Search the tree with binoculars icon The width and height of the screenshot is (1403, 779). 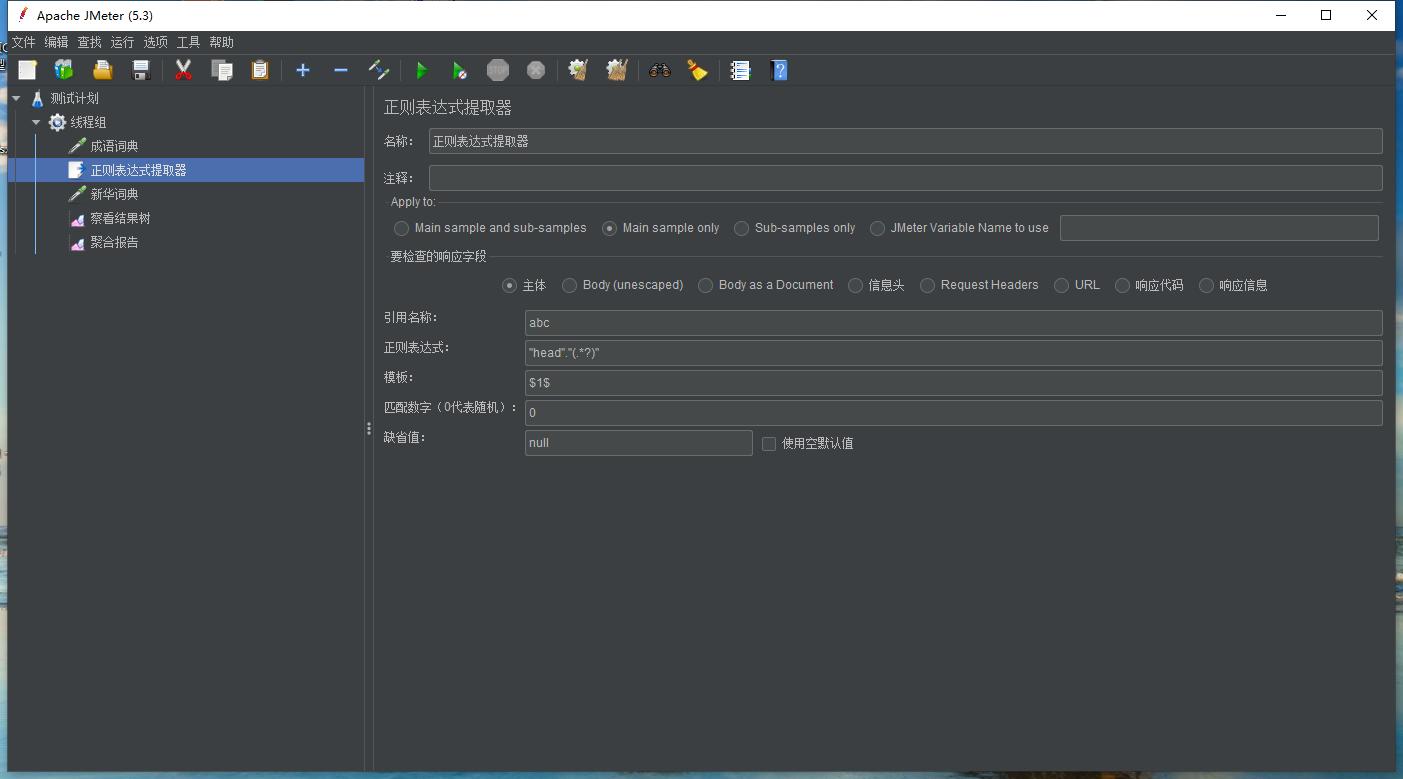pos(659,70)
